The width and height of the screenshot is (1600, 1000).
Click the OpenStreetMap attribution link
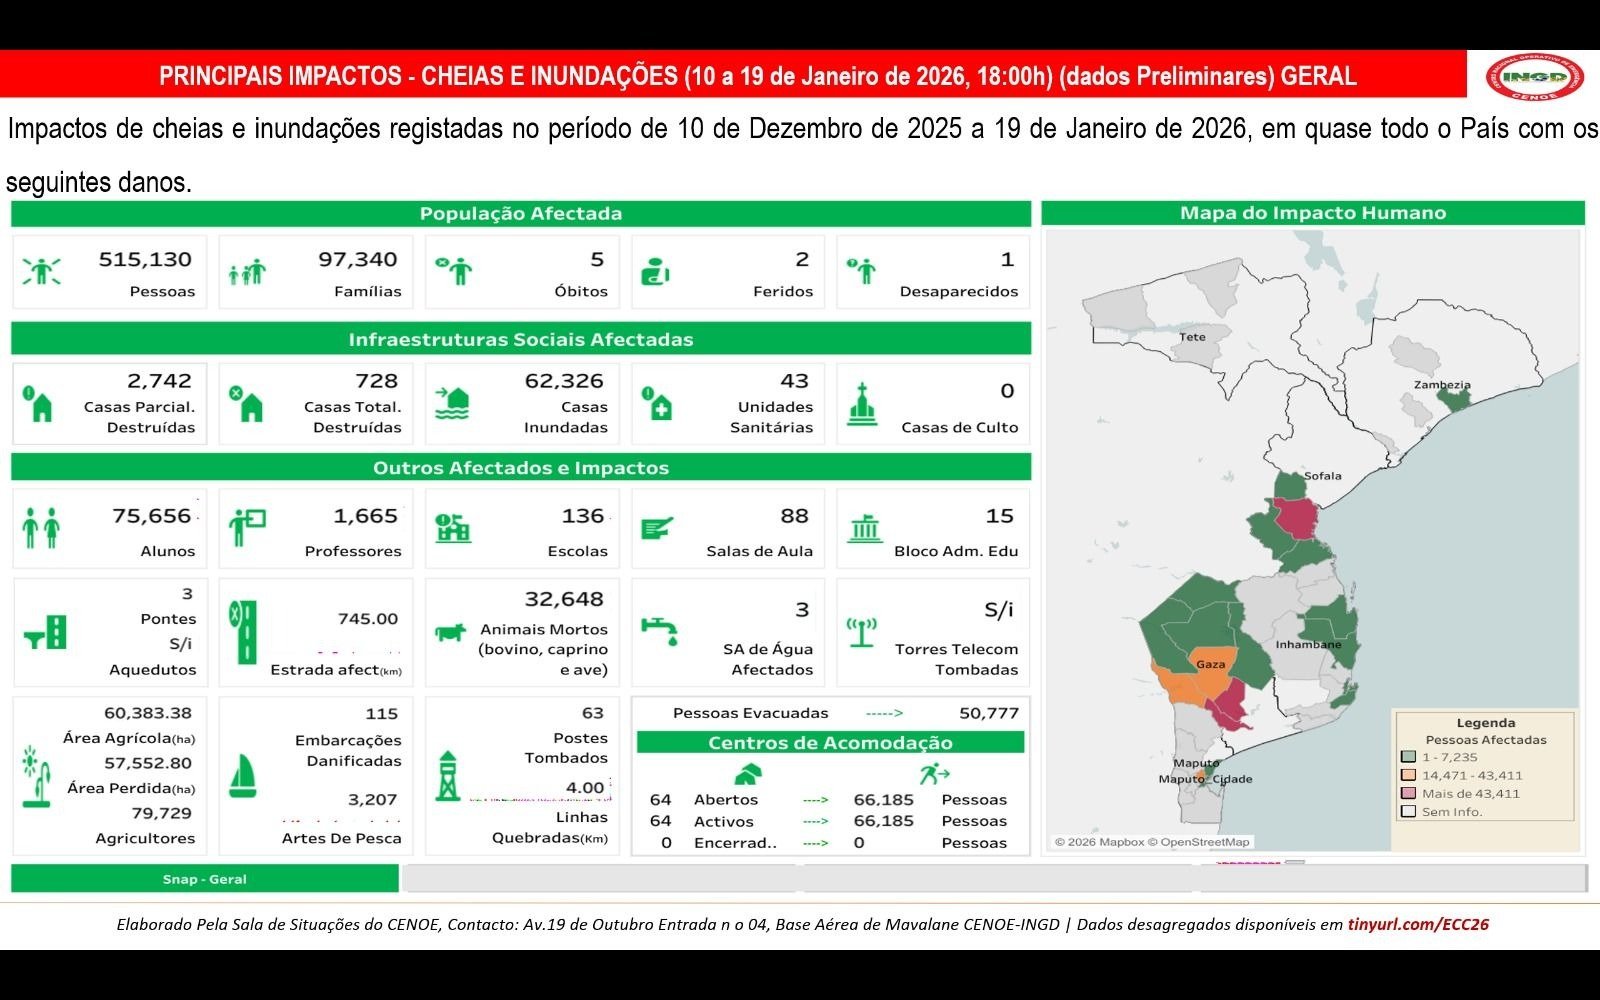coord(1204,842)
